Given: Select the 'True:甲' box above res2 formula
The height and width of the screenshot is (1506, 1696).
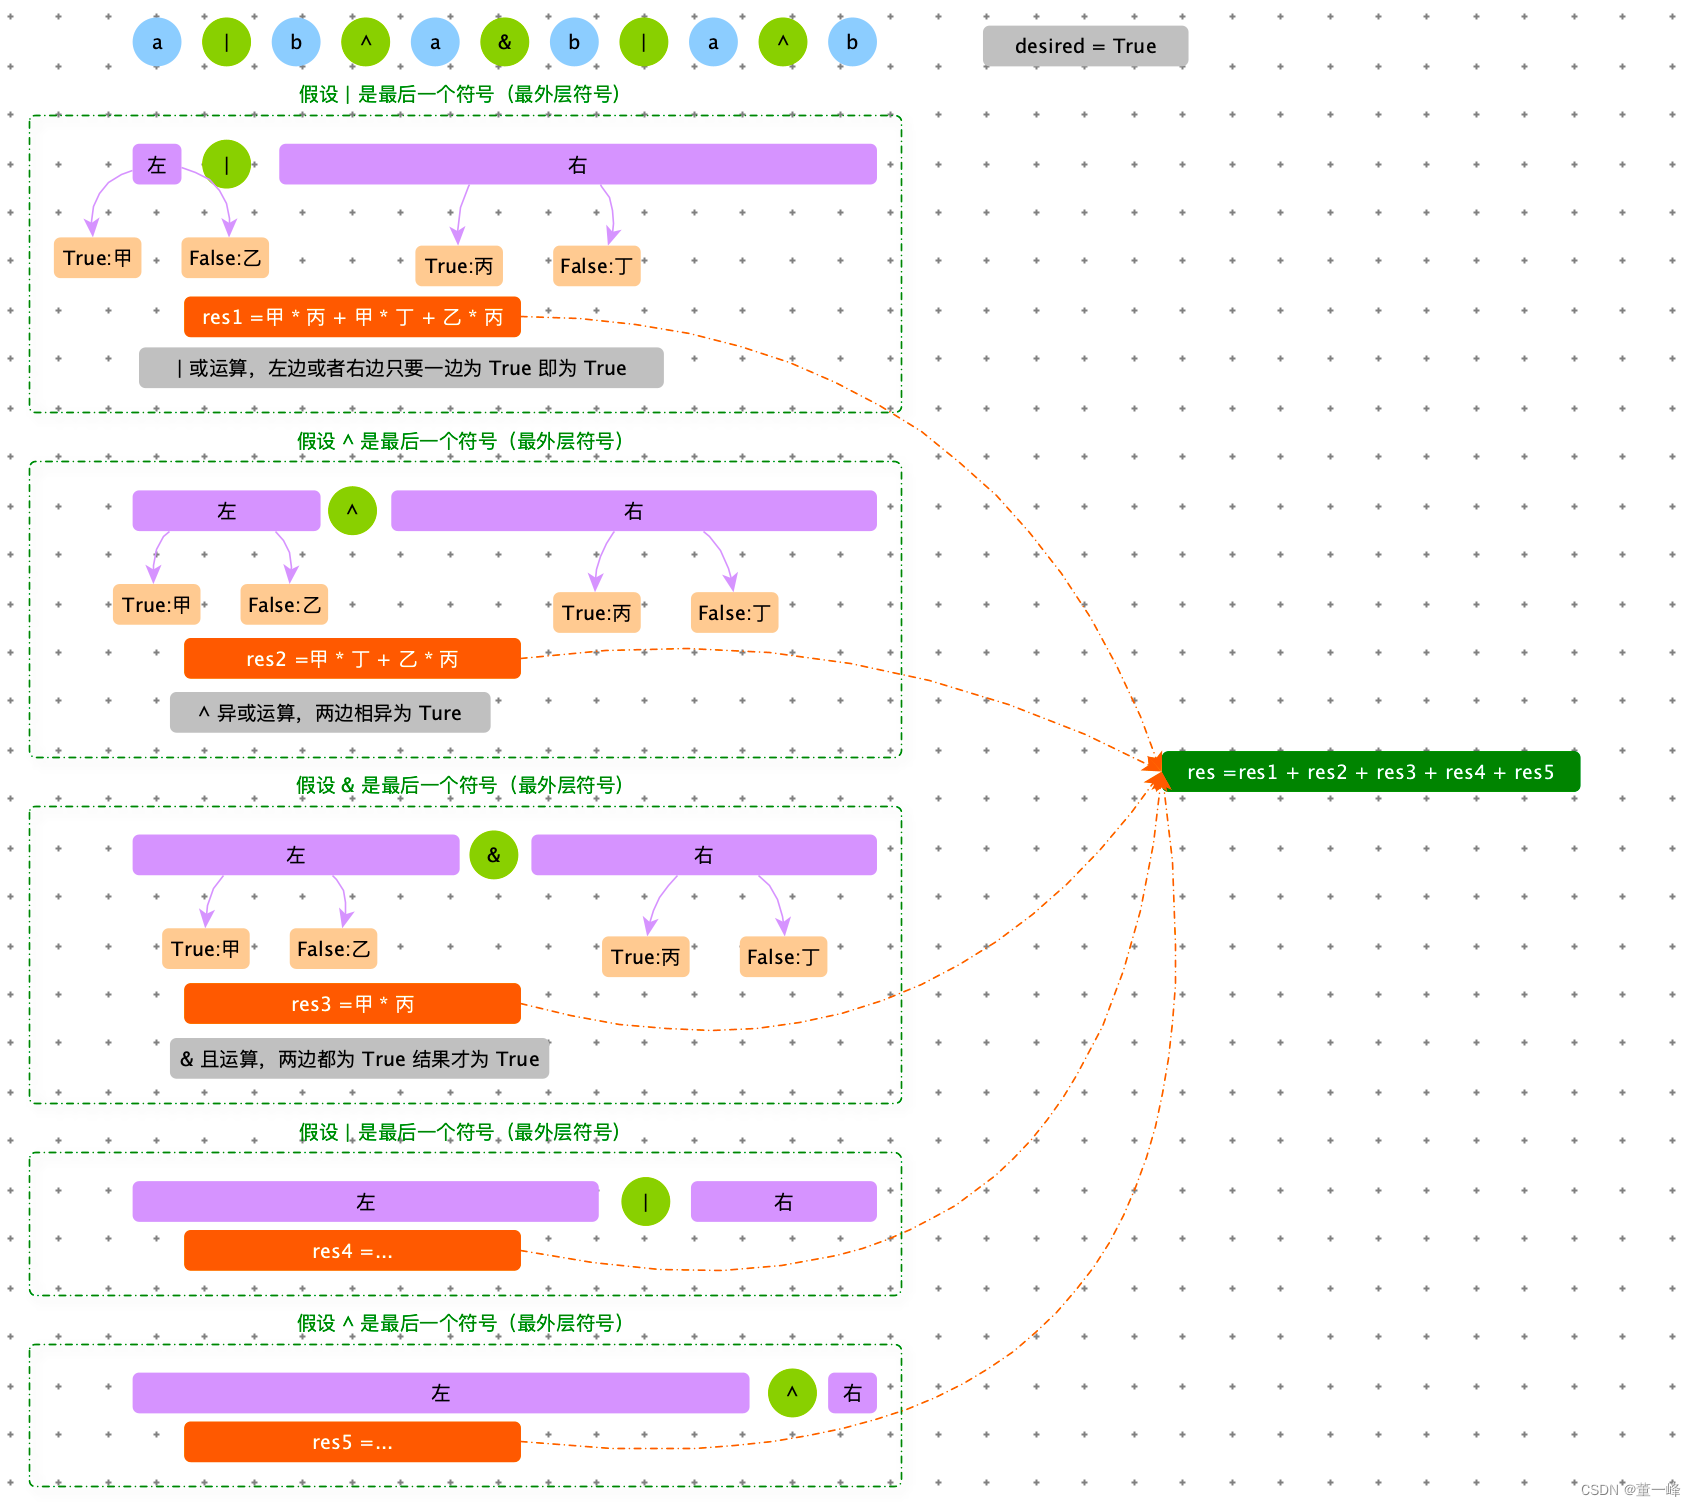Looking at the screenshot, I should click(157, 605).
